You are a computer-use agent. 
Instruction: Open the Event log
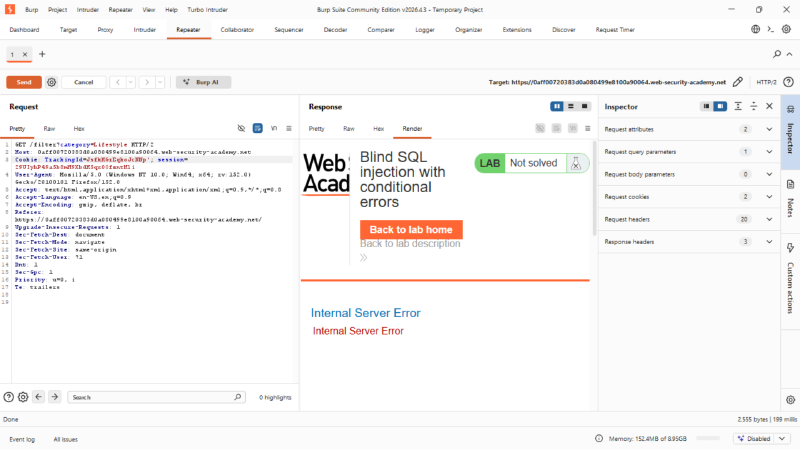(22, 439)
